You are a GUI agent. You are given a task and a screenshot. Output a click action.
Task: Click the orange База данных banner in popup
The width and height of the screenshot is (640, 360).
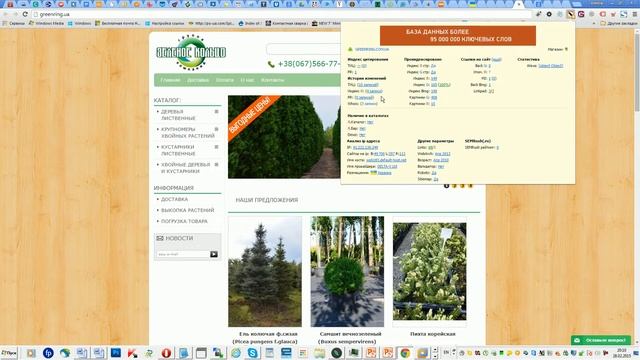point(458,36)
